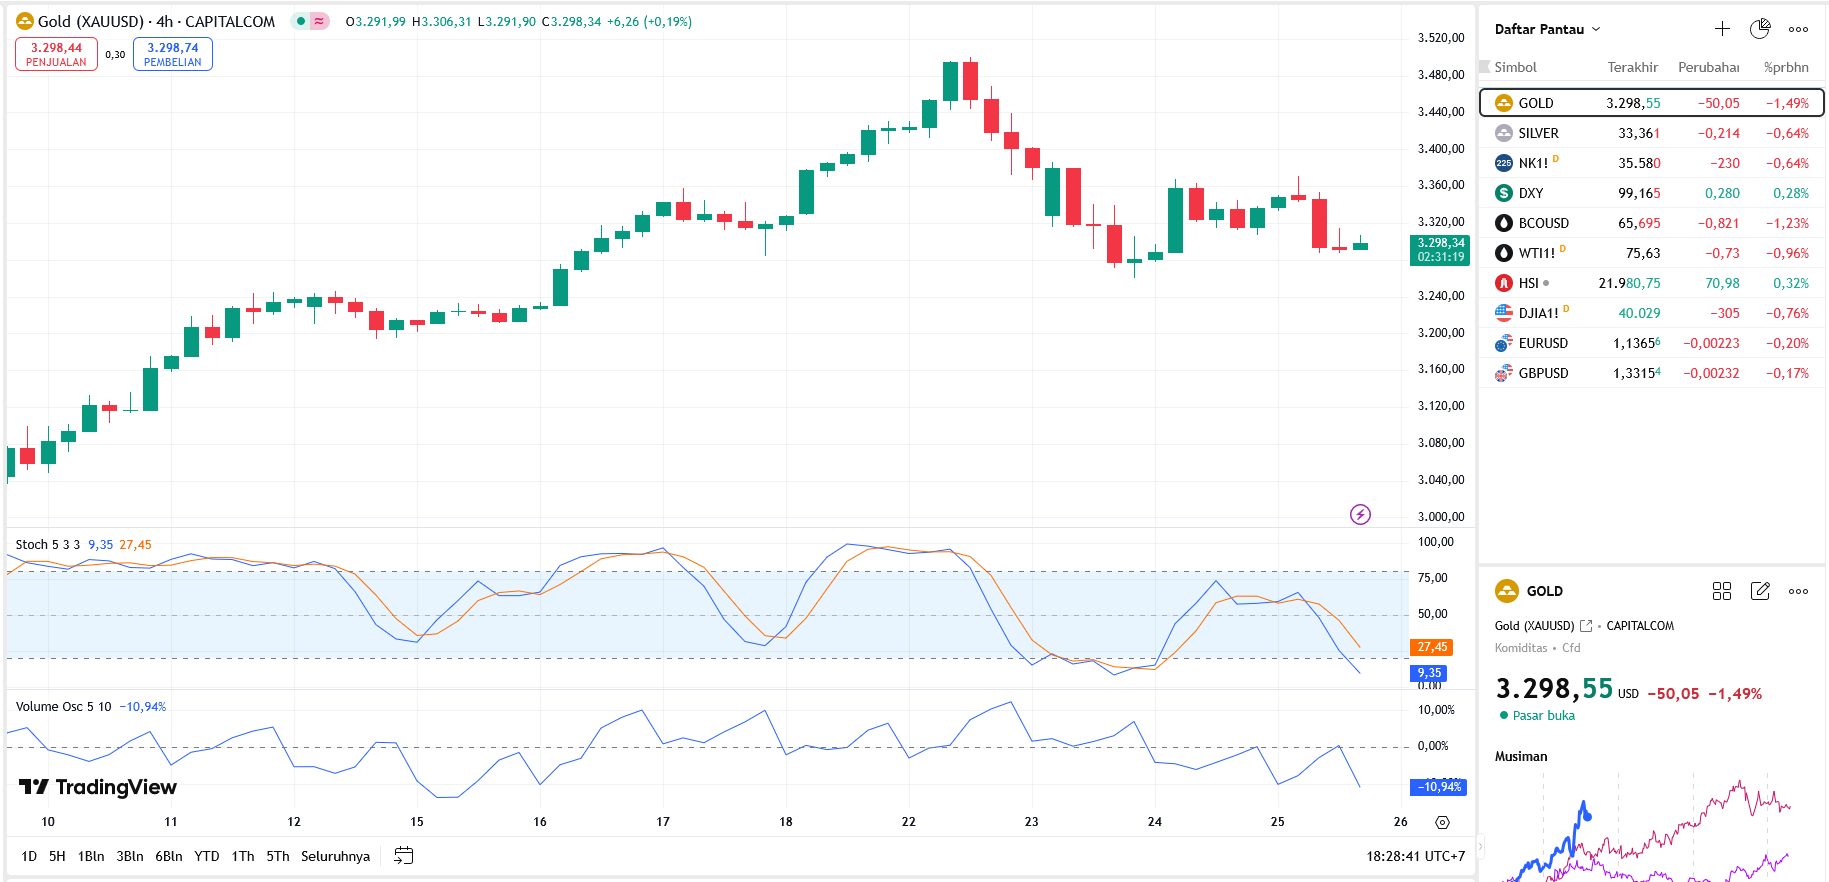Open chart settings gear on time axis
Viewport: 1829px width, 882px height.
pyautogui.click(x=1442, y=822)
